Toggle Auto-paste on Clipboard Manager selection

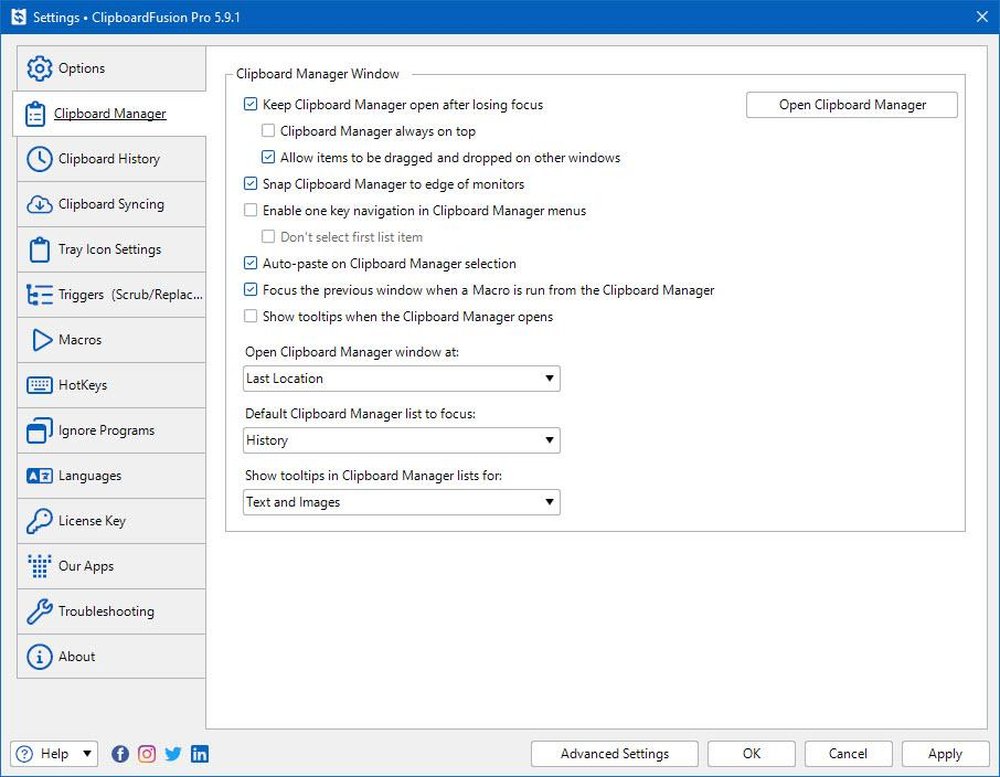click(x=251, y=263)
